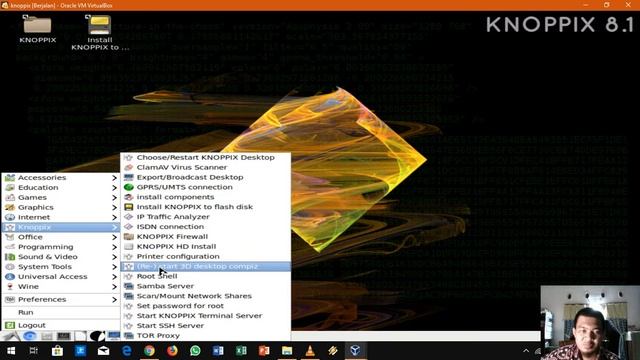The width and height of the screenshot is (640, 360).
Task: Click the TOR Proxy icon
Action: click(x=129, y=336)
